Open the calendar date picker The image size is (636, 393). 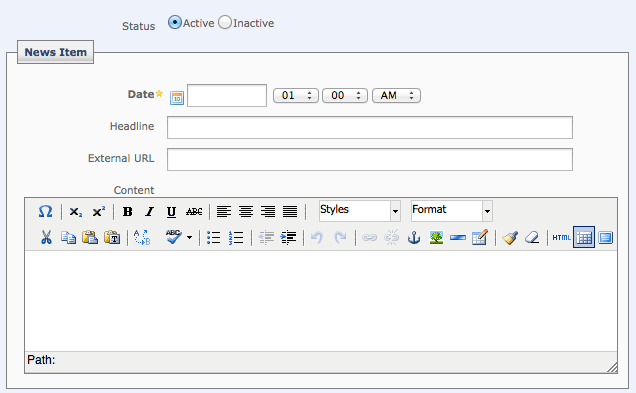(177, 98)
